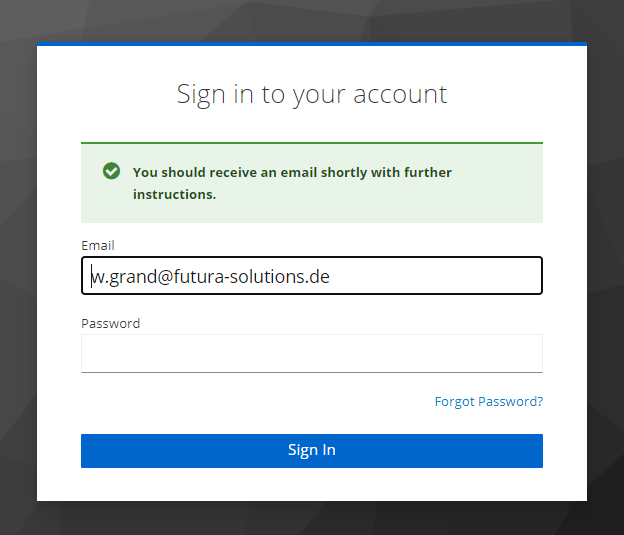Click white space below the Sign In button

pyautogui.click(x=311, y=485)
